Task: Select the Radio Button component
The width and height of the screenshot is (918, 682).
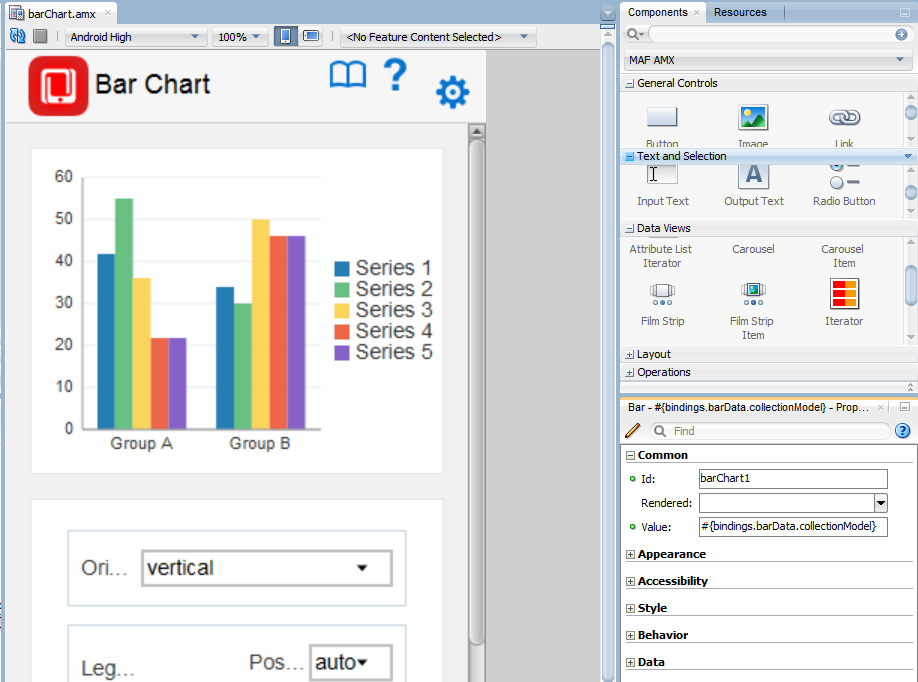Action: coord(844,186)
